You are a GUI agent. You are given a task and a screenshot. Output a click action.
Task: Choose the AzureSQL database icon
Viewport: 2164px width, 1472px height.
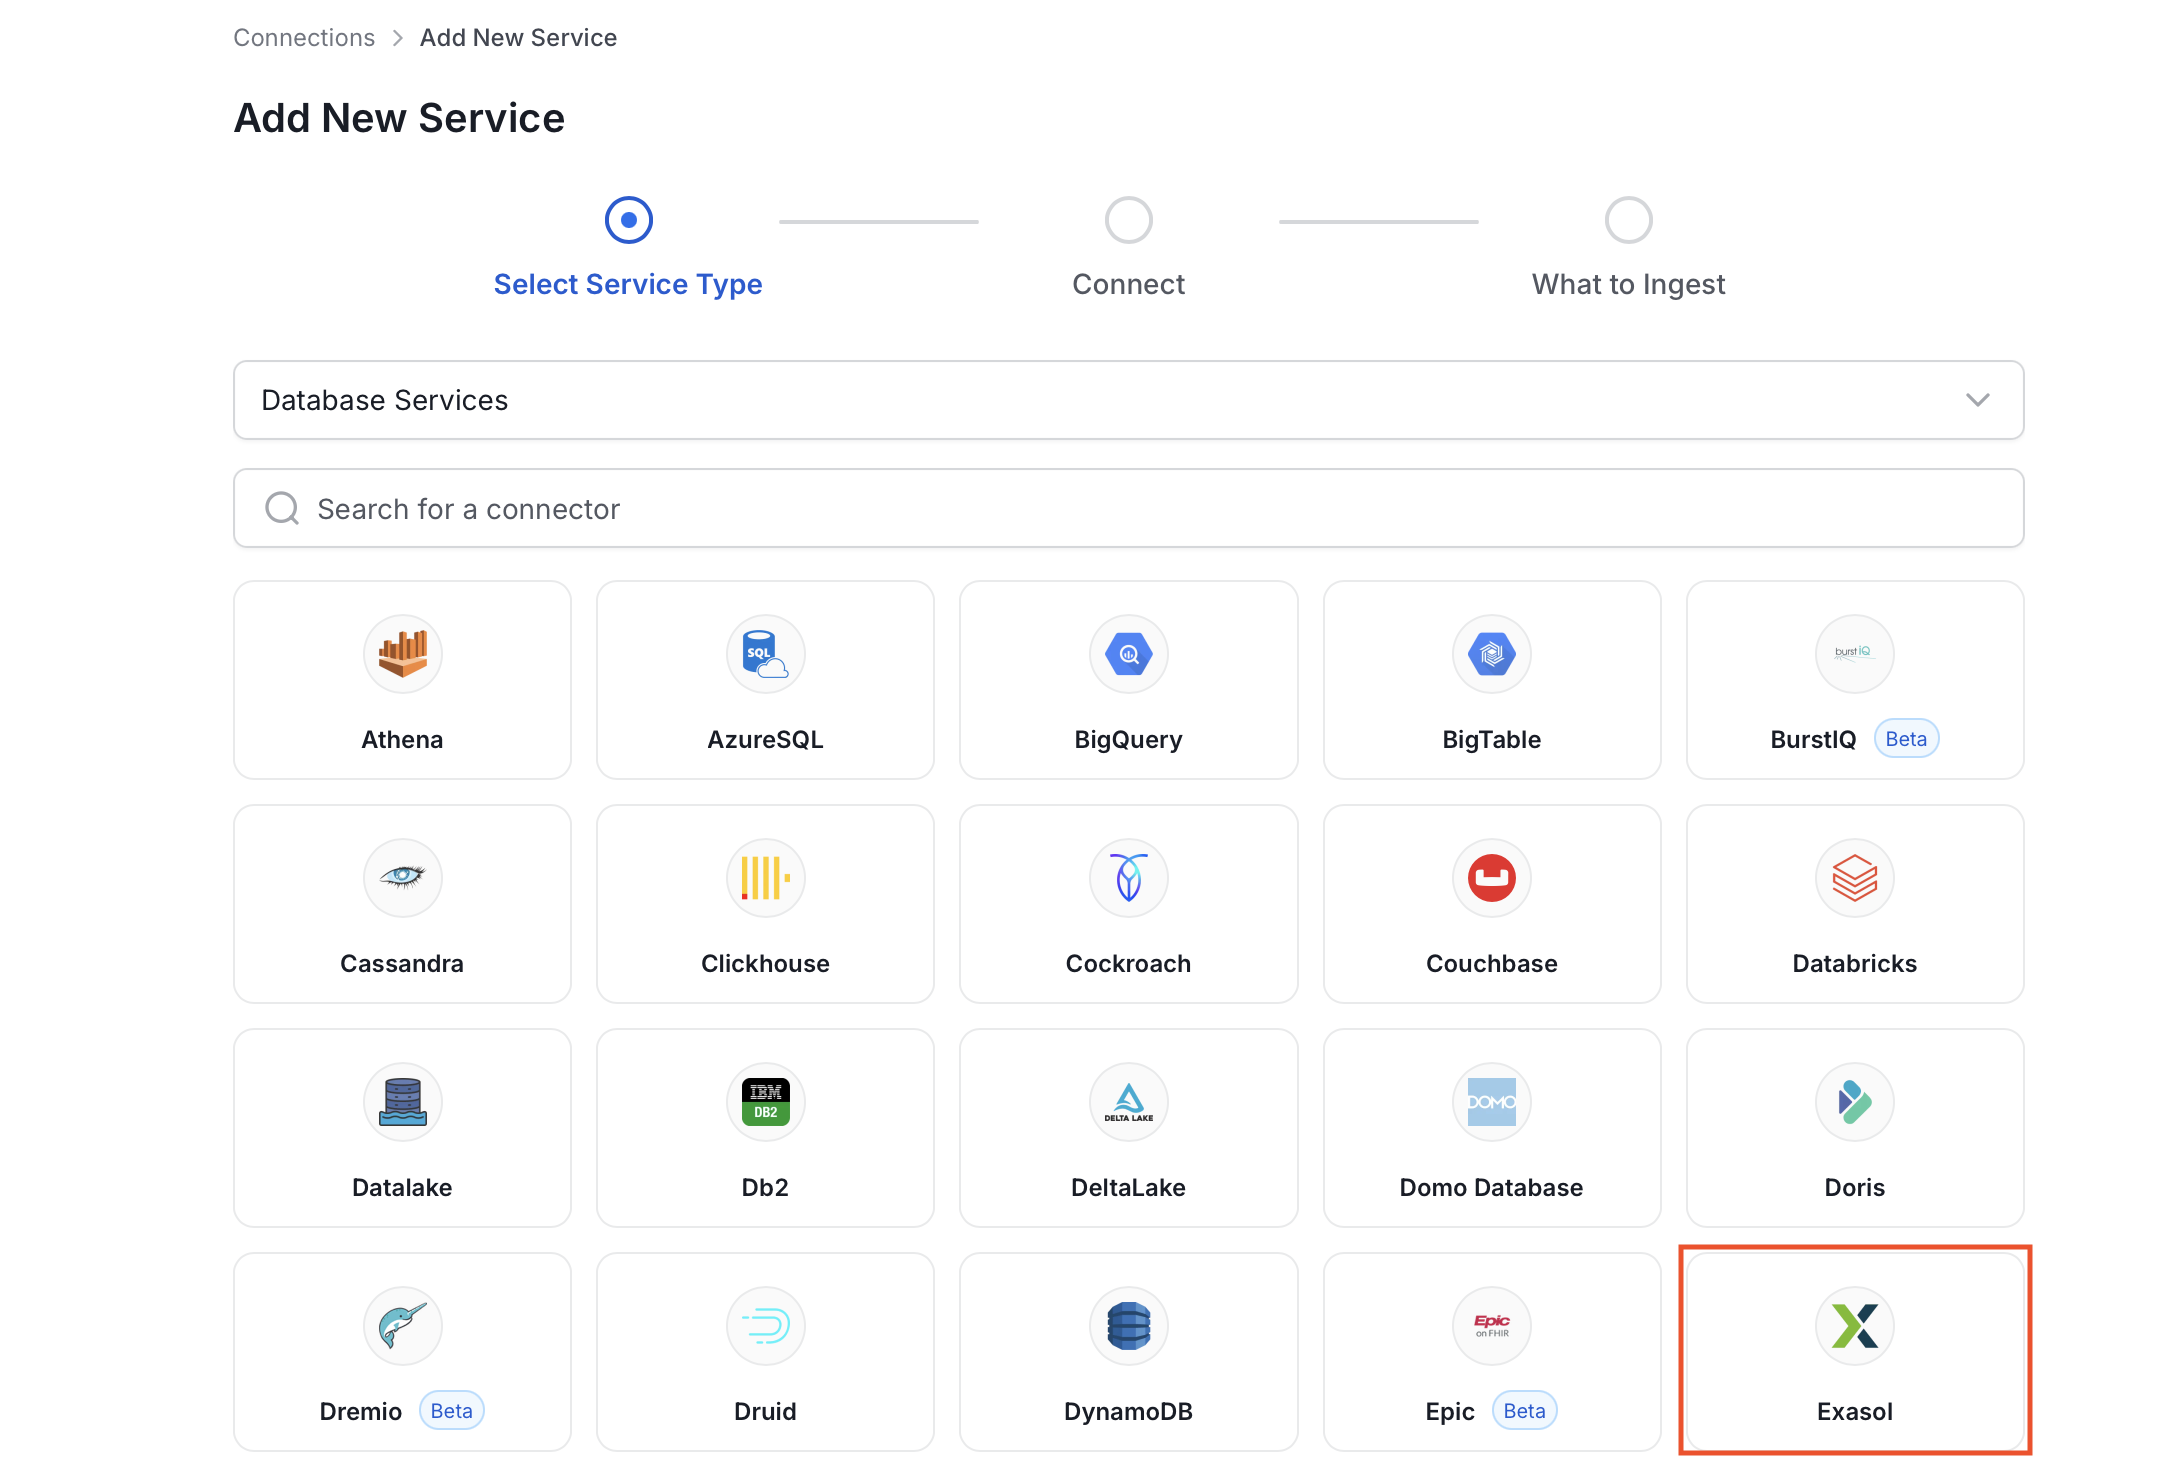point(766,653)
